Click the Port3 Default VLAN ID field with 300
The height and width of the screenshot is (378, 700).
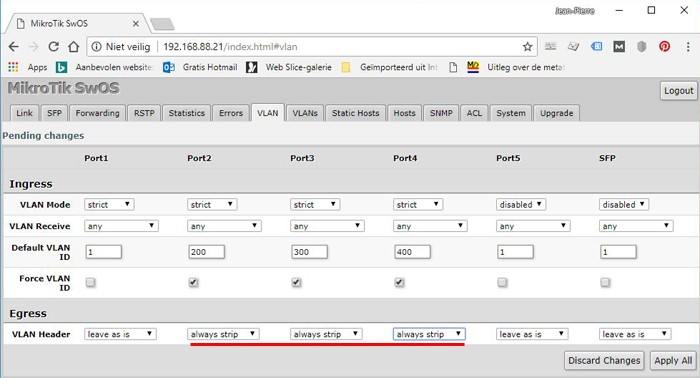[309, 252]
